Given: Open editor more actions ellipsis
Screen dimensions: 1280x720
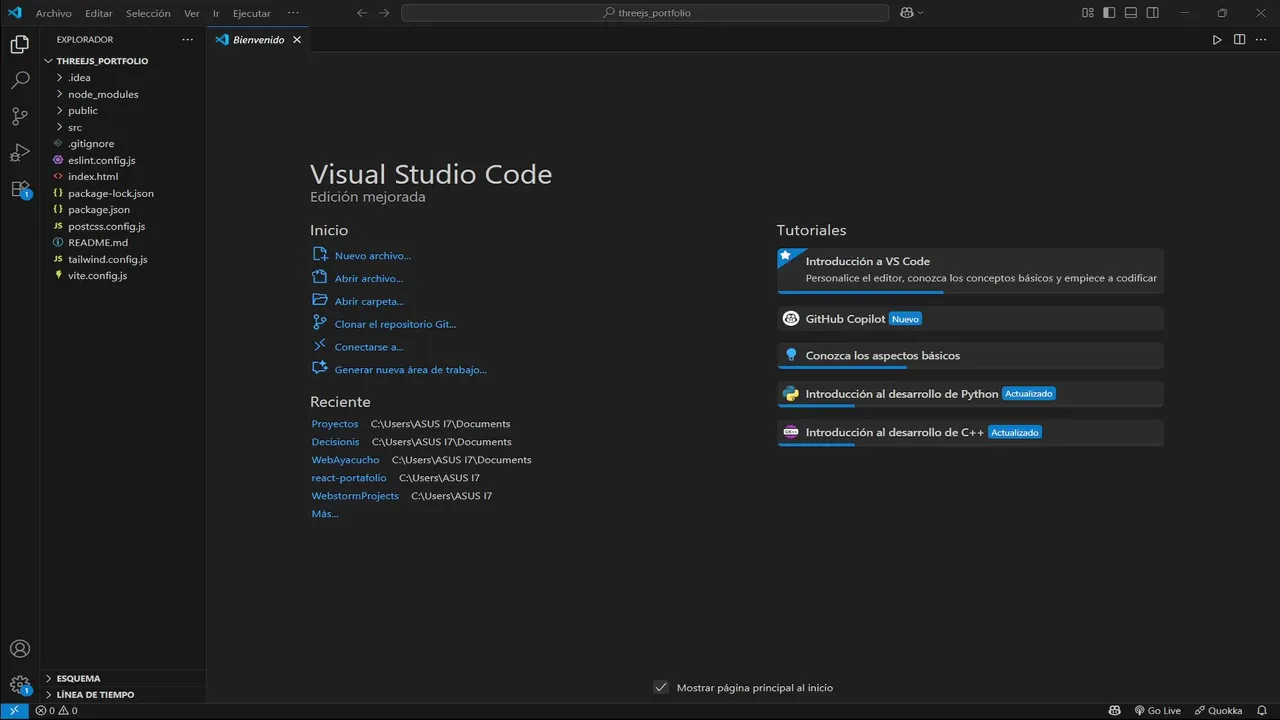Looking at the screenshot, I should coord(1261,40).
